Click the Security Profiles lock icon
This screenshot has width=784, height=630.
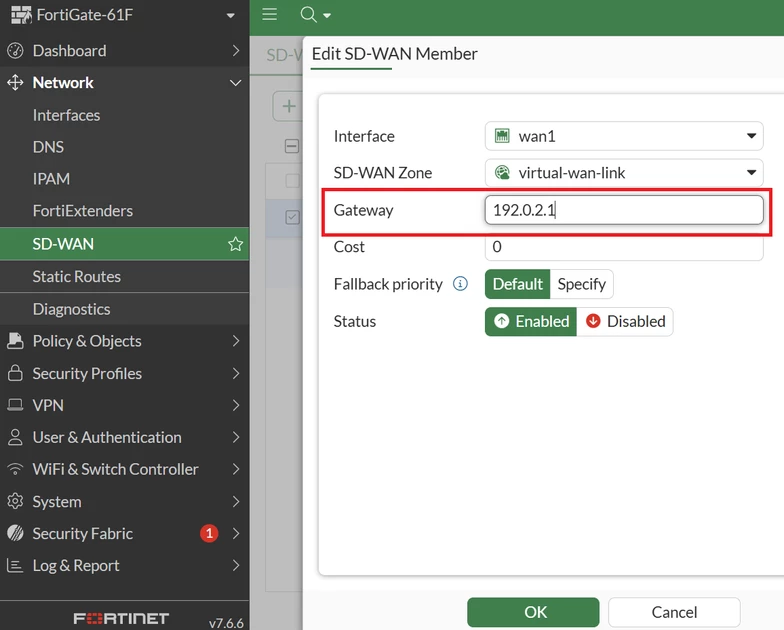coord(16,373)
